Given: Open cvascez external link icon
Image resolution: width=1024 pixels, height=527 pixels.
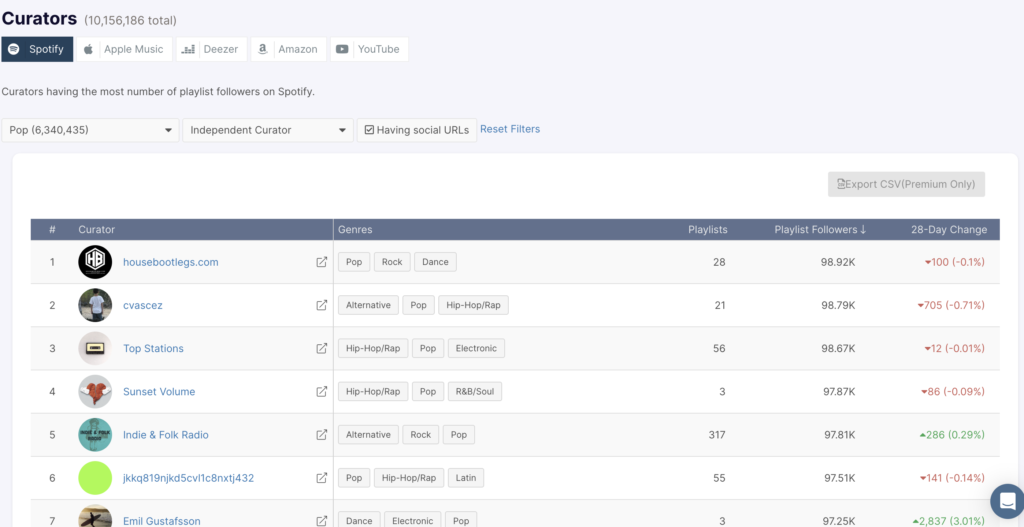Looking at the screenshot, I should tap(321, 305).
